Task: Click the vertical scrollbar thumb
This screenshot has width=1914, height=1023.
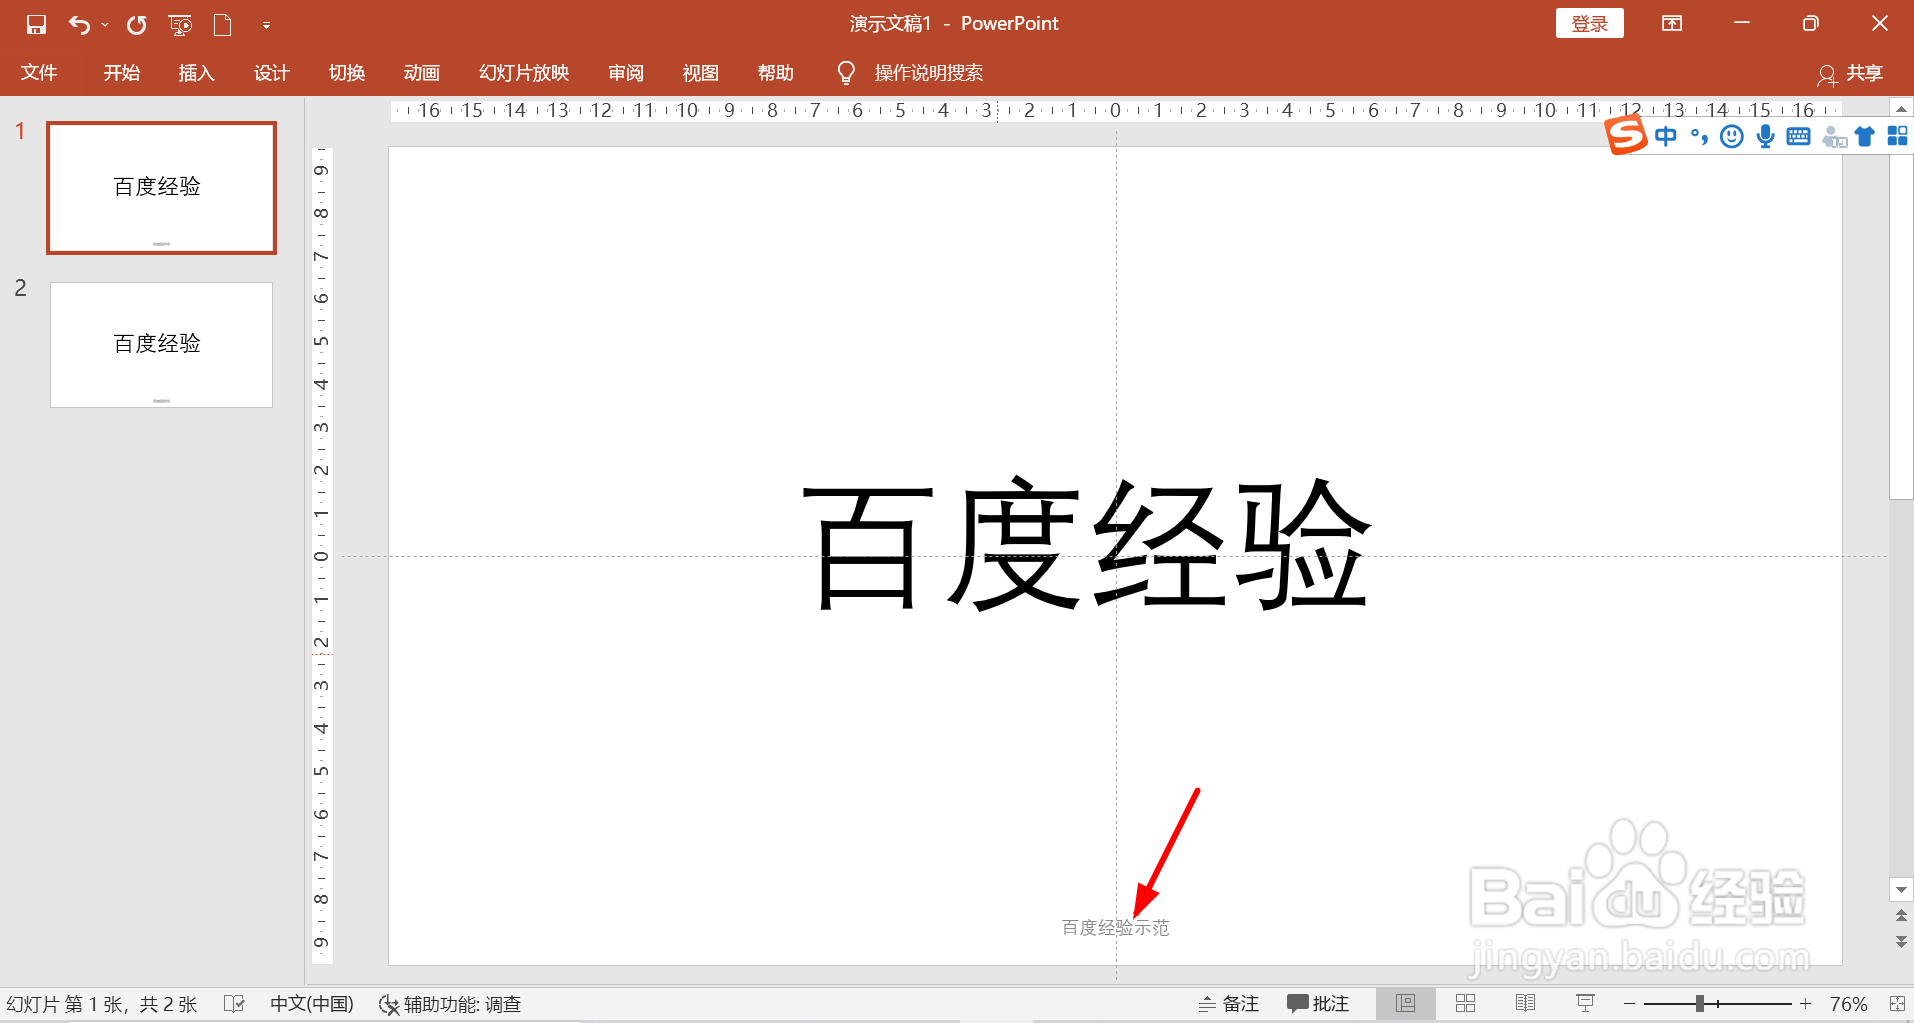Action: tap(1901, 325)
